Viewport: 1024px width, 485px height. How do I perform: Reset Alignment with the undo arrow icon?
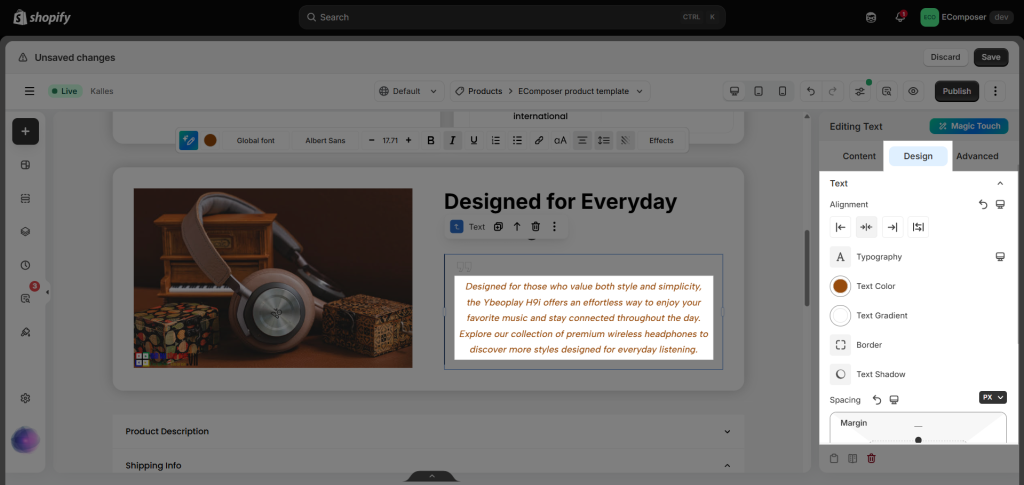983,204
